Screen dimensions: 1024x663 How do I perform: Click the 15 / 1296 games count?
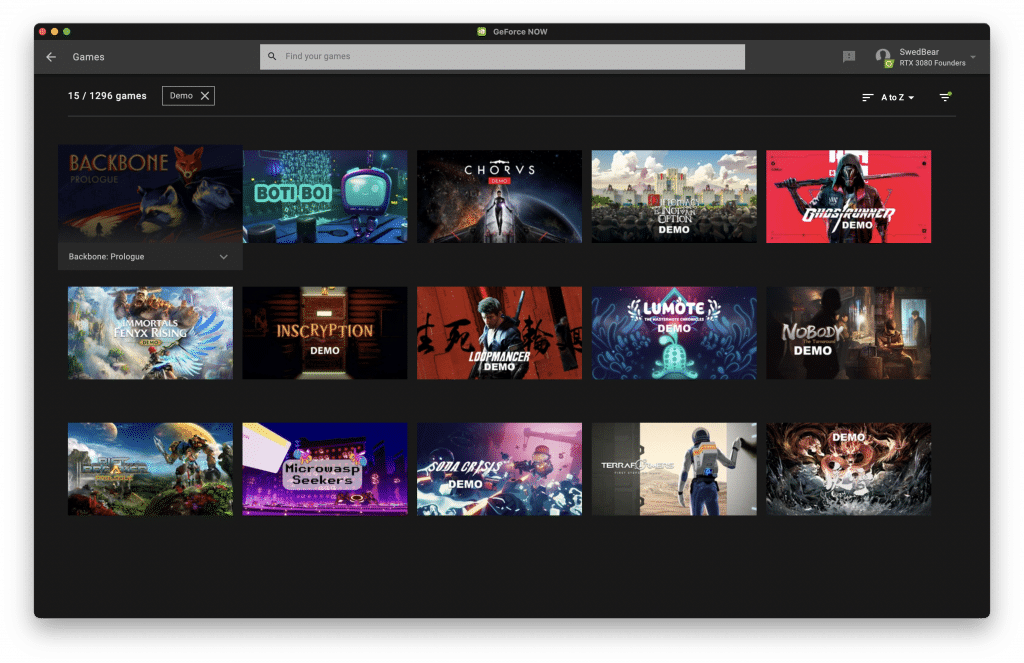[107, 96]
